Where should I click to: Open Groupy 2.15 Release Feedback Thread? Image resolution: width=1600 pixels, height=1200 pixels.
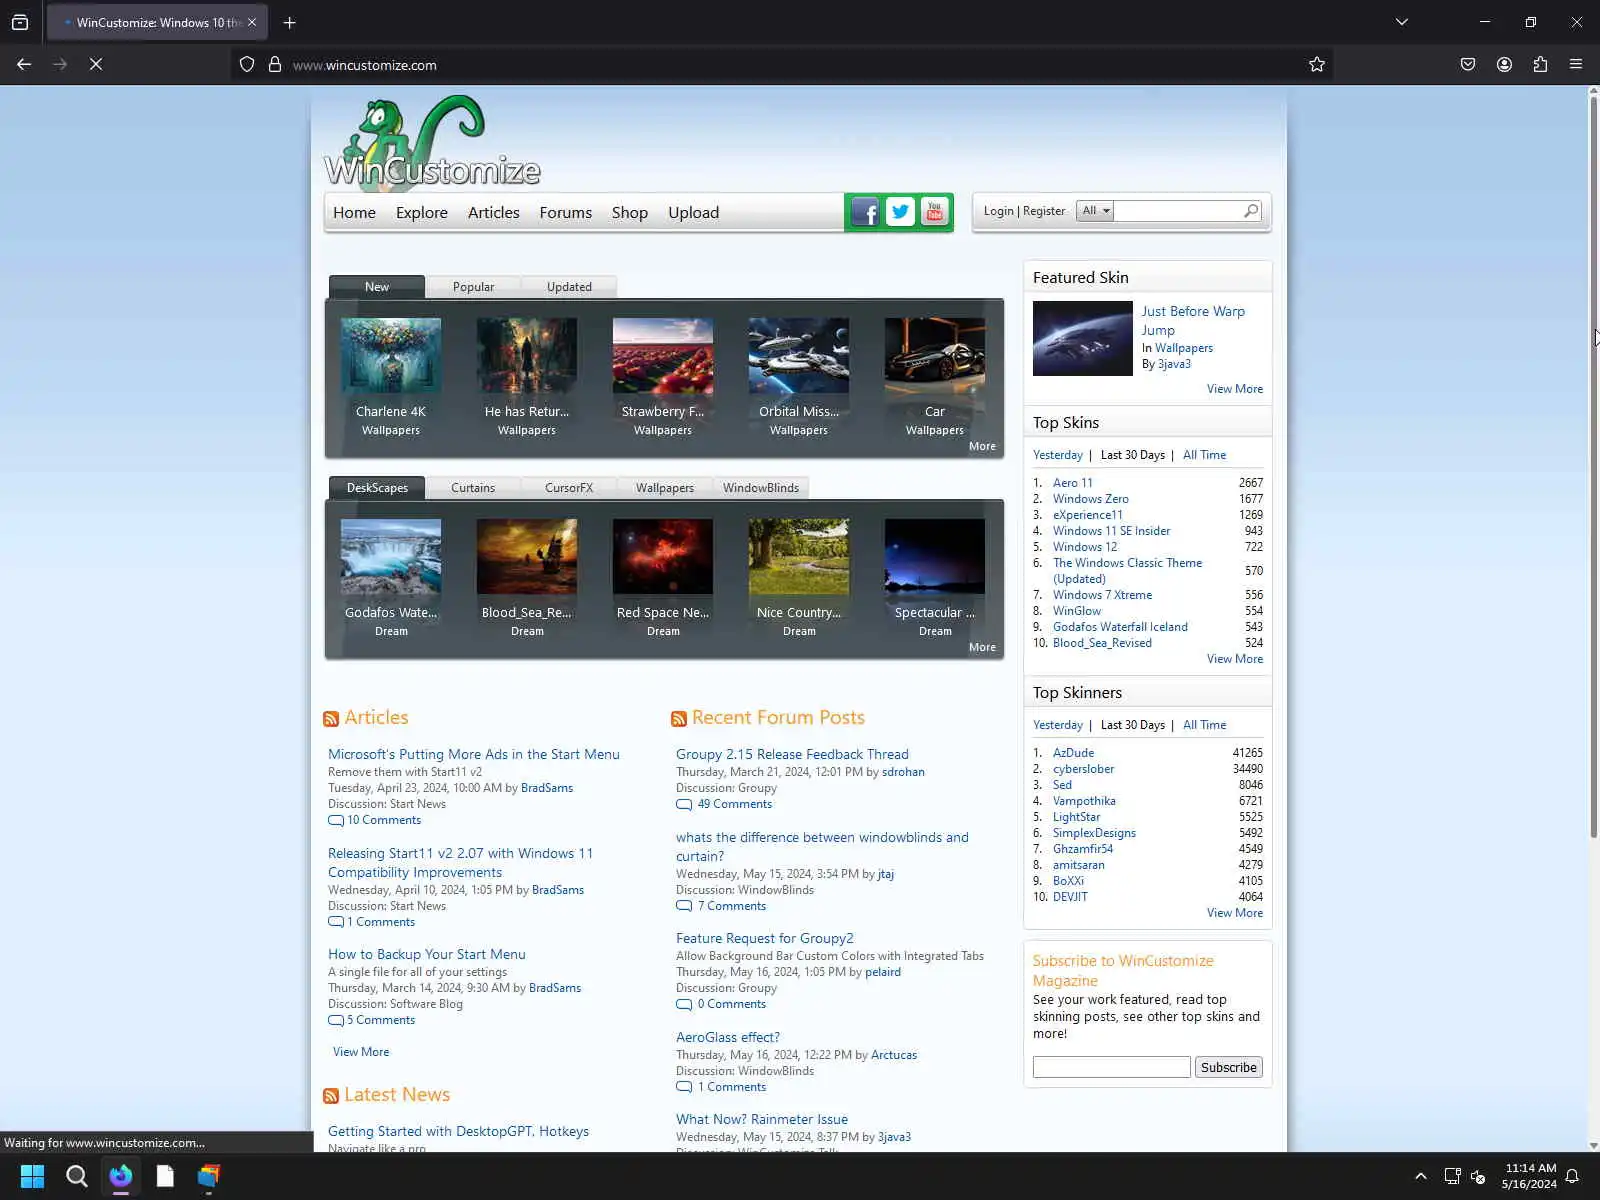coord(792,755)
